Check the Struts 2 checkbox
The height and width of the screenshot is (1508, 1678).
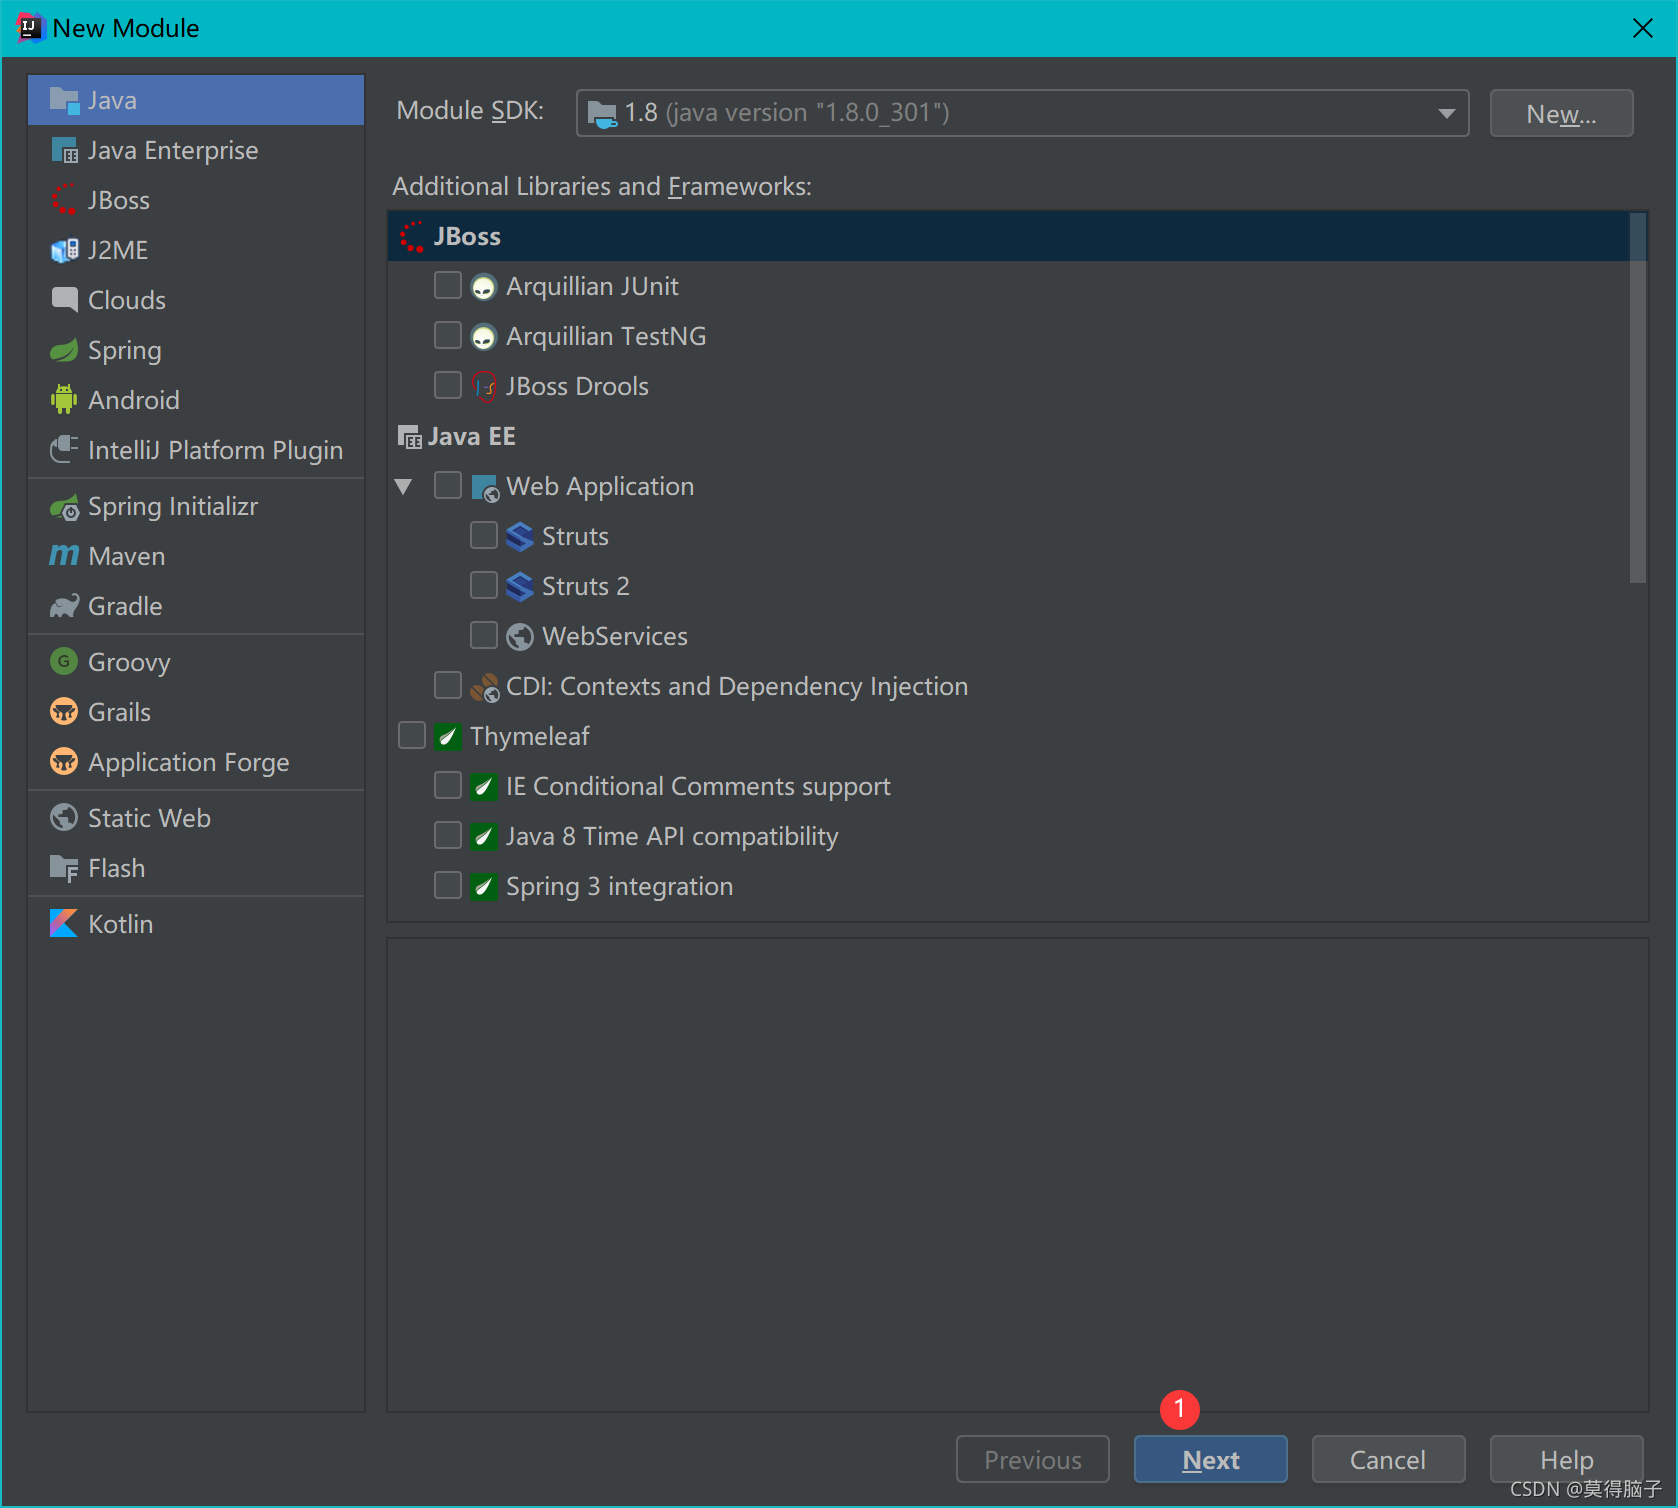tap(484, 586)
